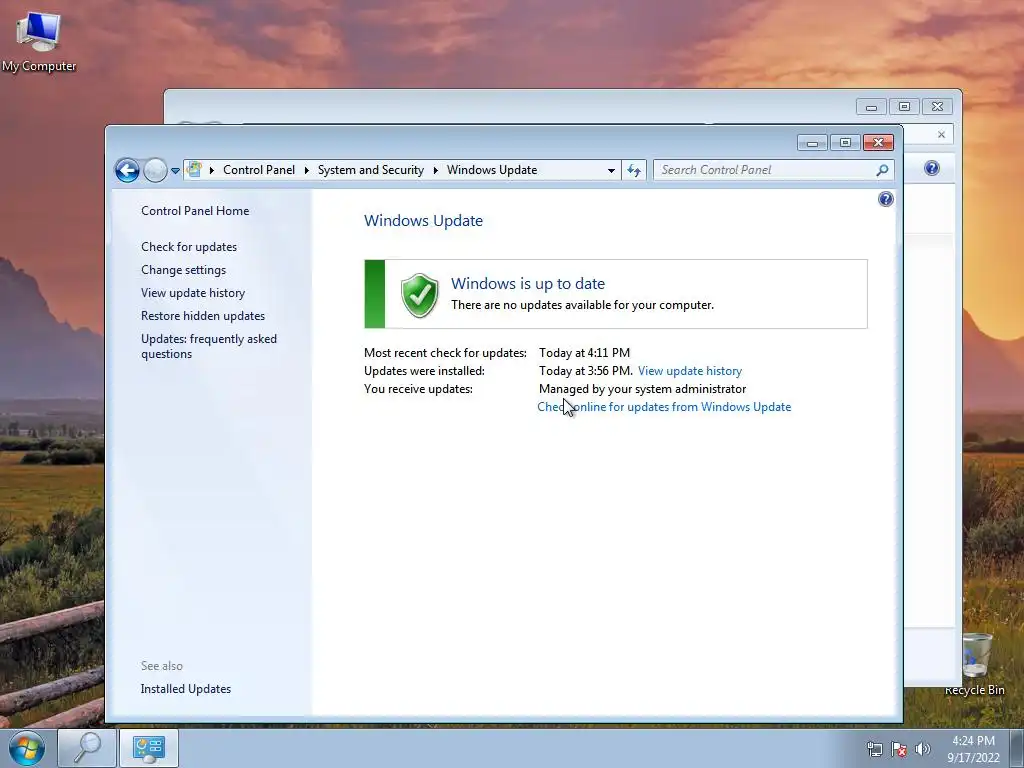Viewport: 1024px width, 768px height.
Task: Select Windows Update breadcrumb
Action: [492, 170]
